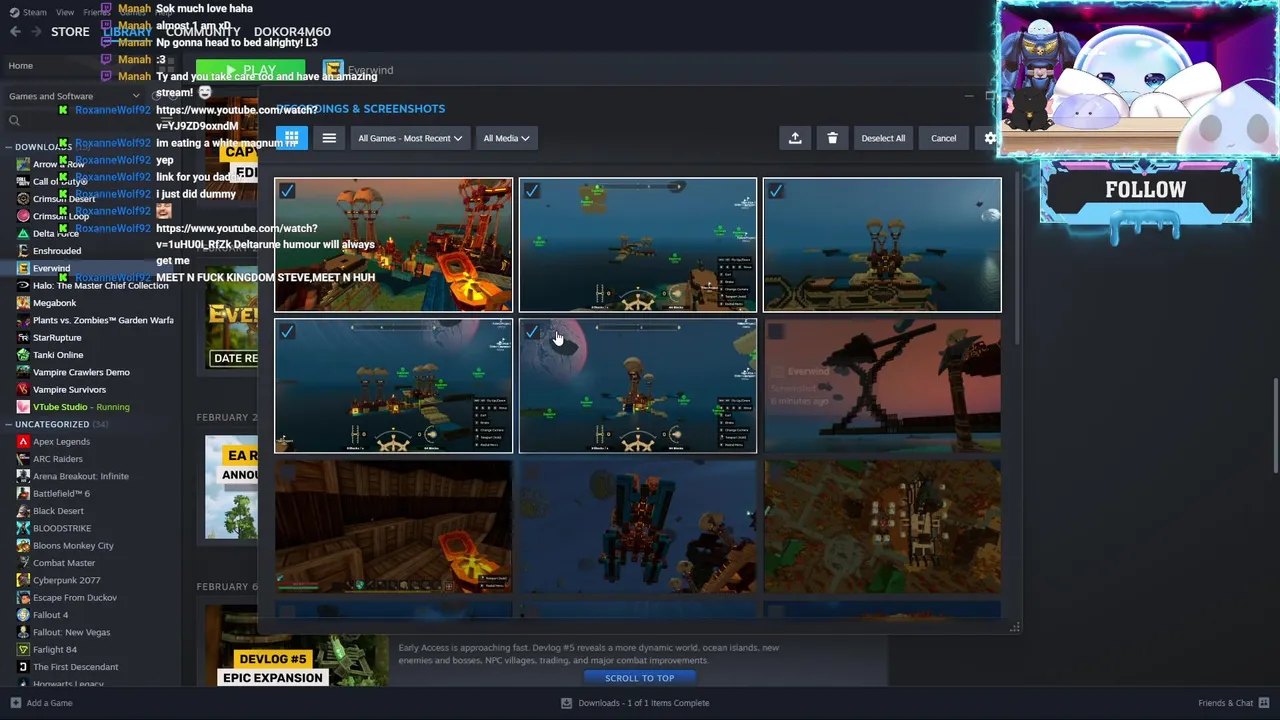This screenshot has height=720, width=1280.
Task: Click the library page vertical scrollbar
Action: (x=1275, y=427)
